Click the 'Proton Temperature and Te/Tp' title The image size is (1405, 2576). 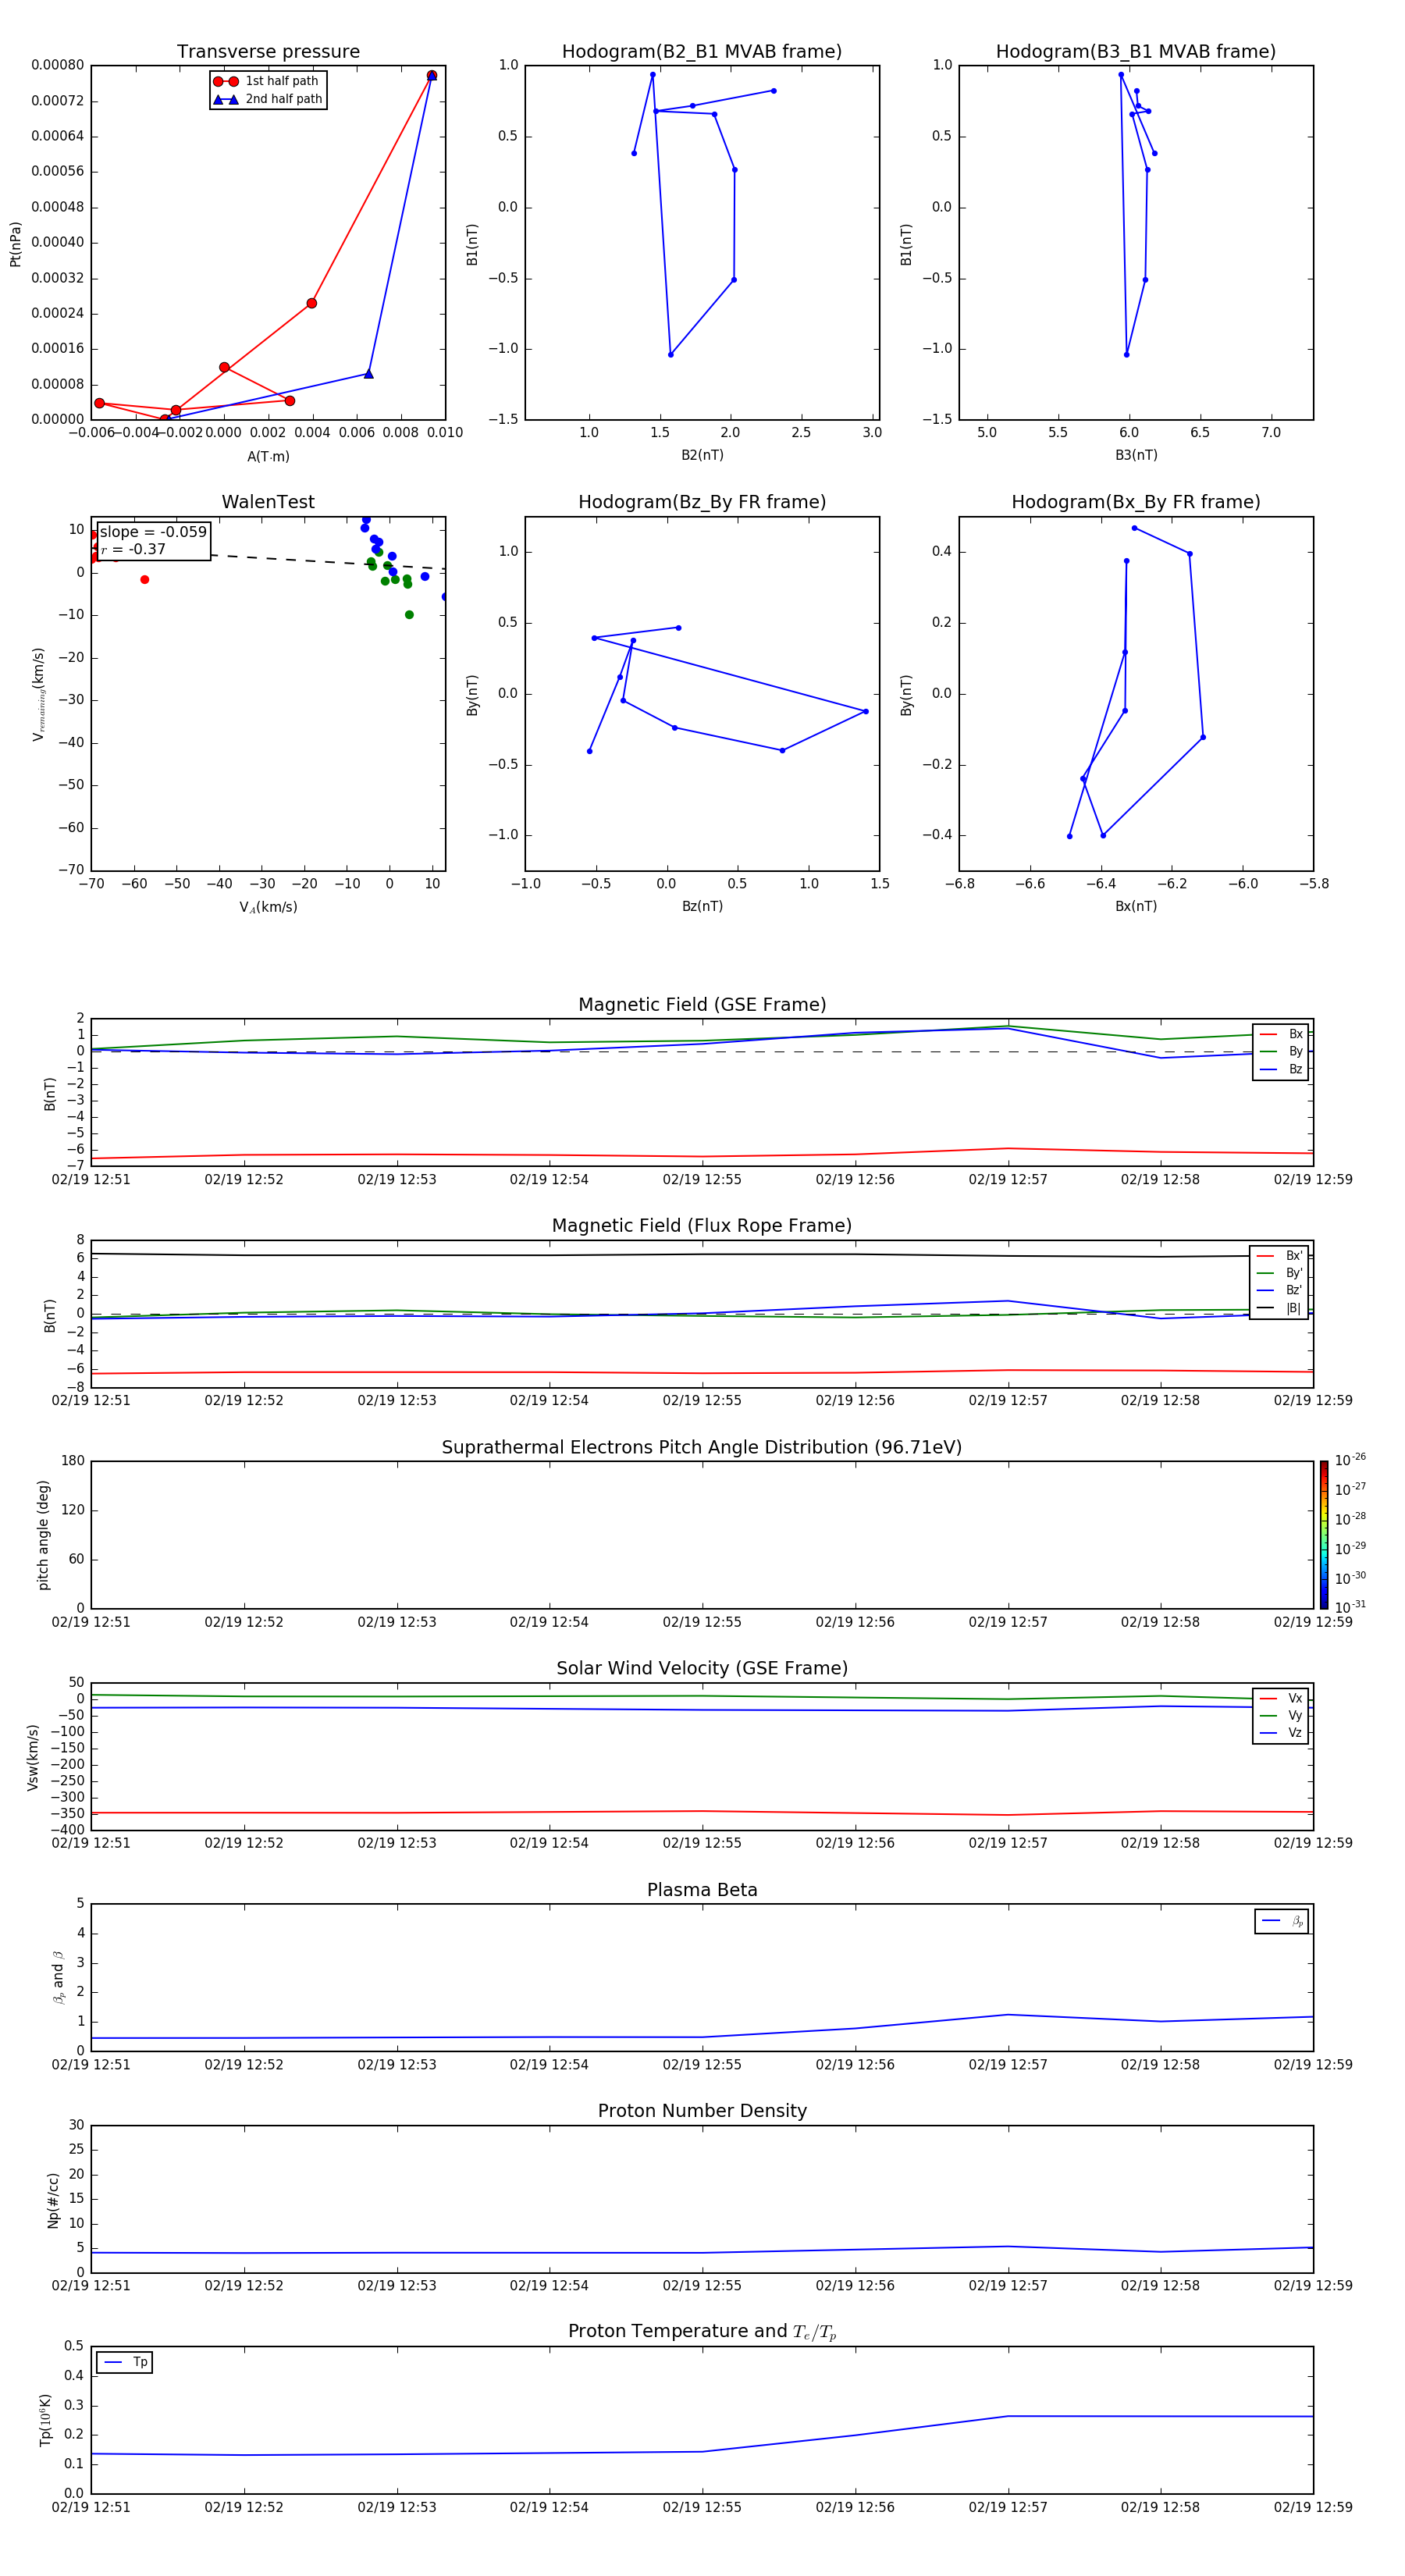[x=702, y=2332]
